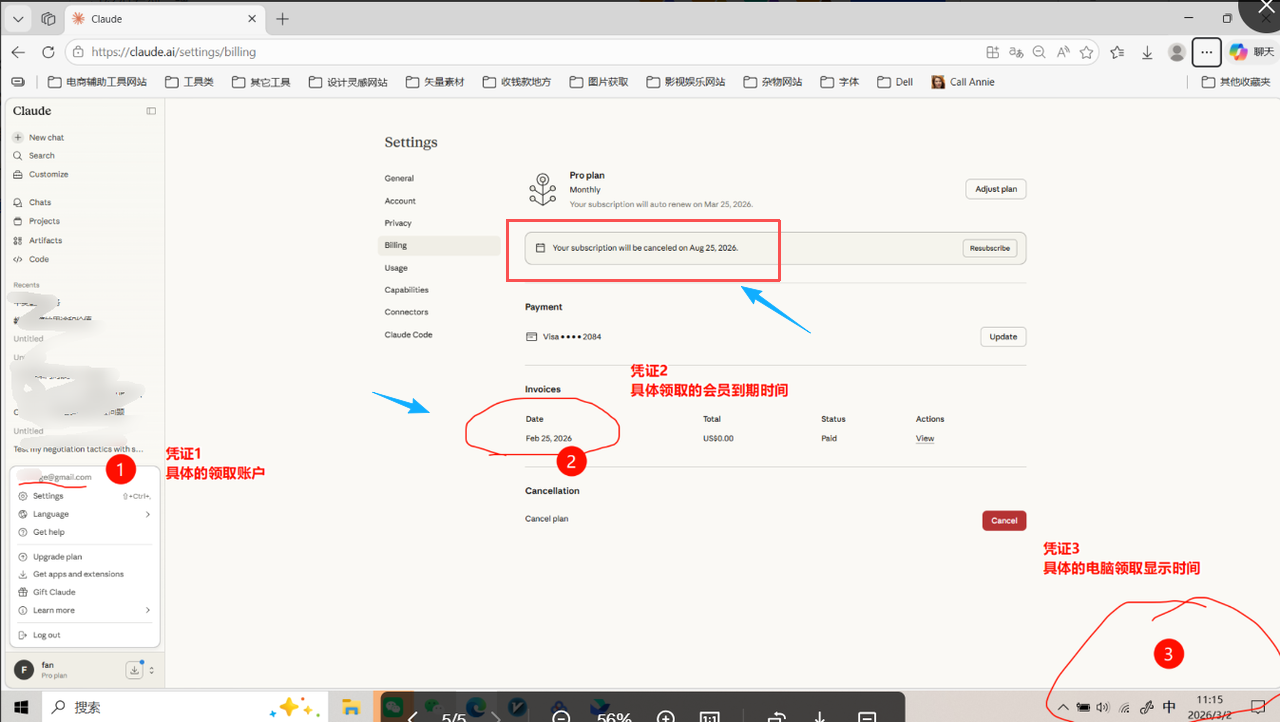Open File Explorer from the taskbar
The height and width of the screenshot is (722, 1280).
point(351,707)
